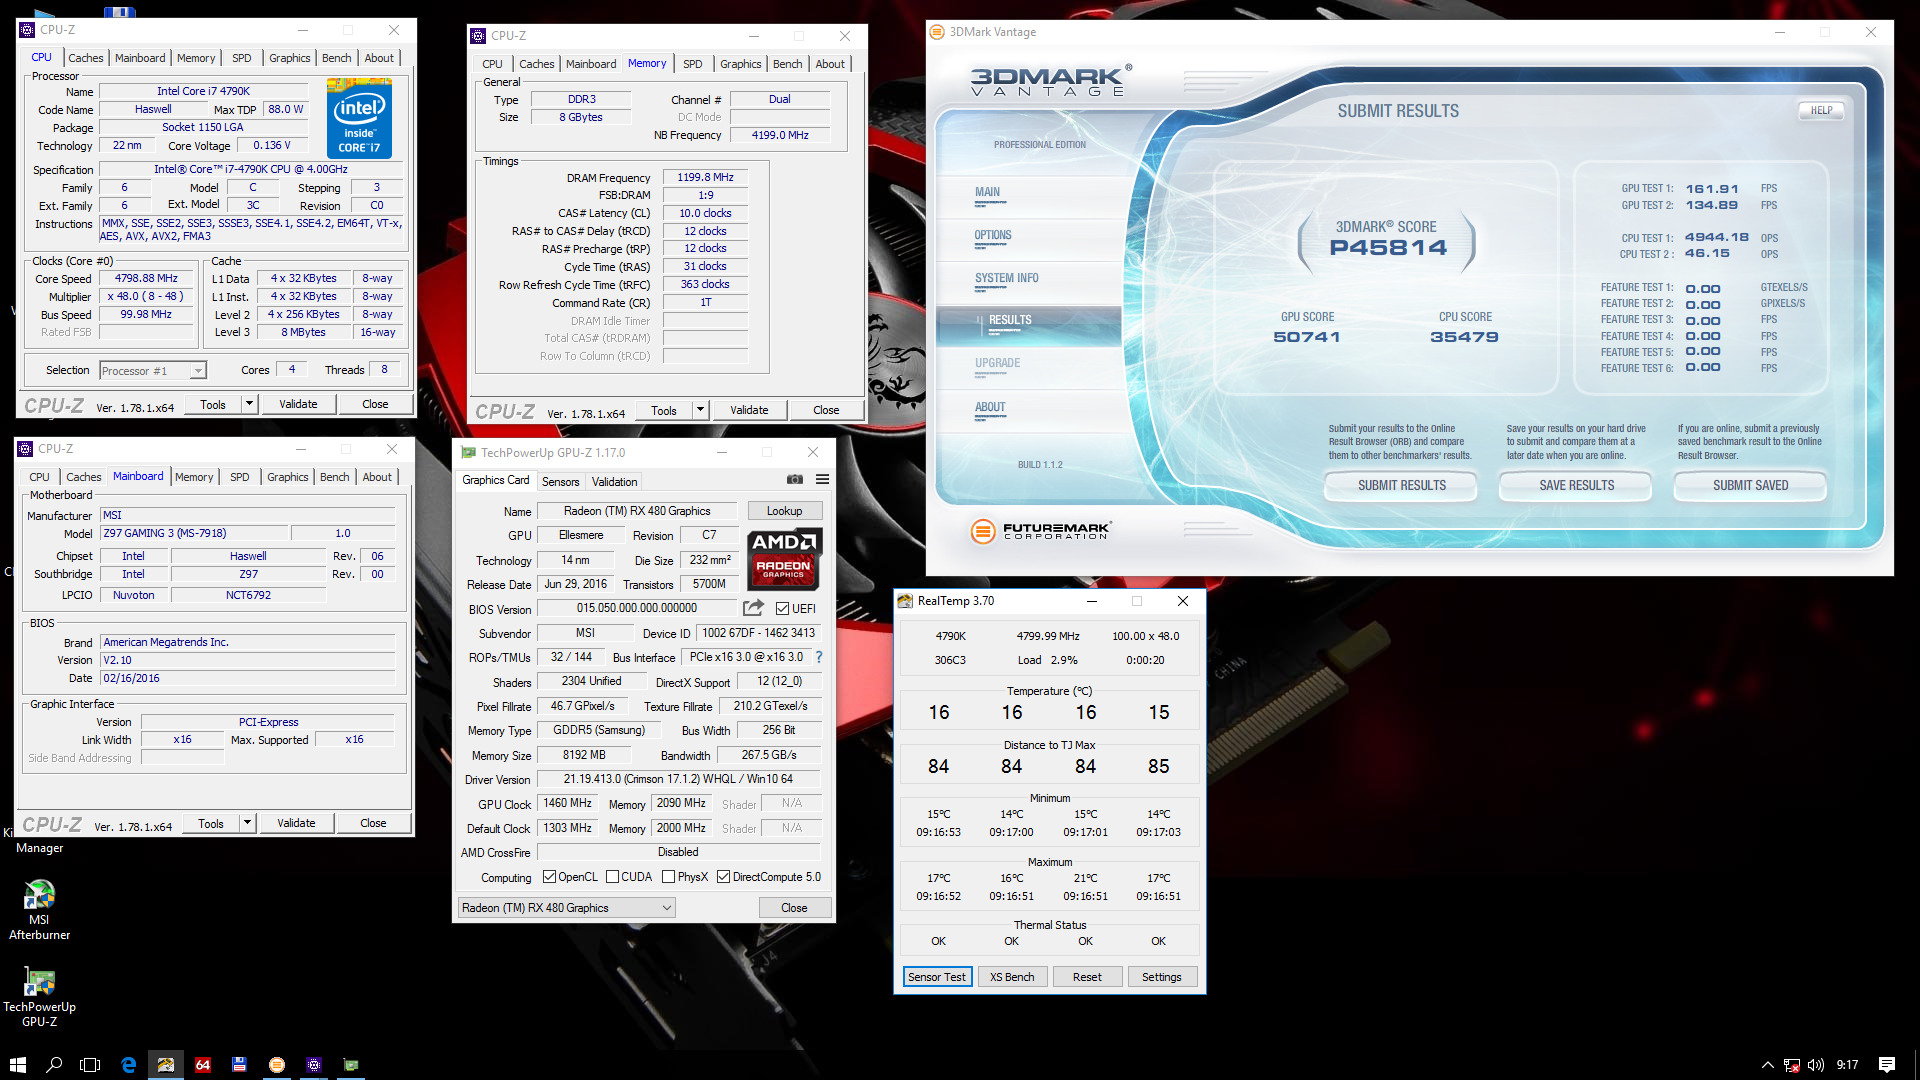Open Processor #1 selection dropdown
This screenshot has width=1920, height=1080.
(x=198, y=371)
